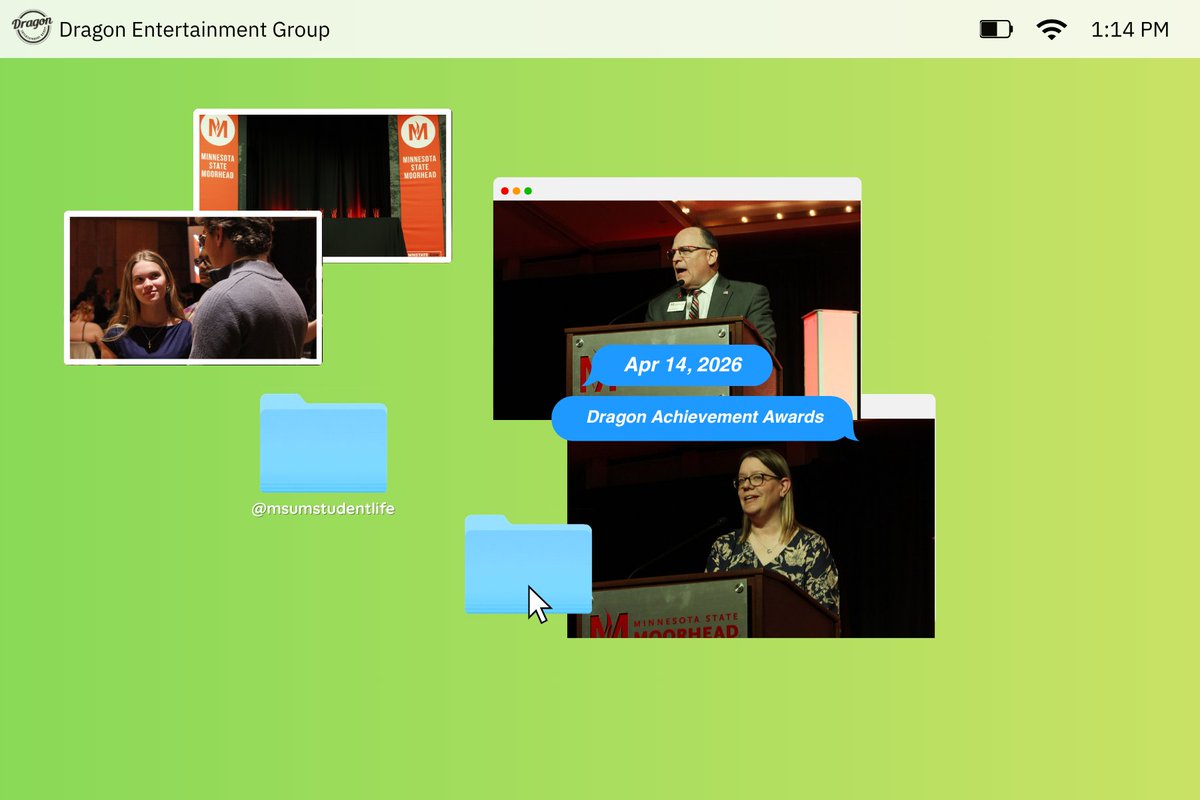Click the red close dot on the speaker window
Screen dimensions: 1200x800
505,190
